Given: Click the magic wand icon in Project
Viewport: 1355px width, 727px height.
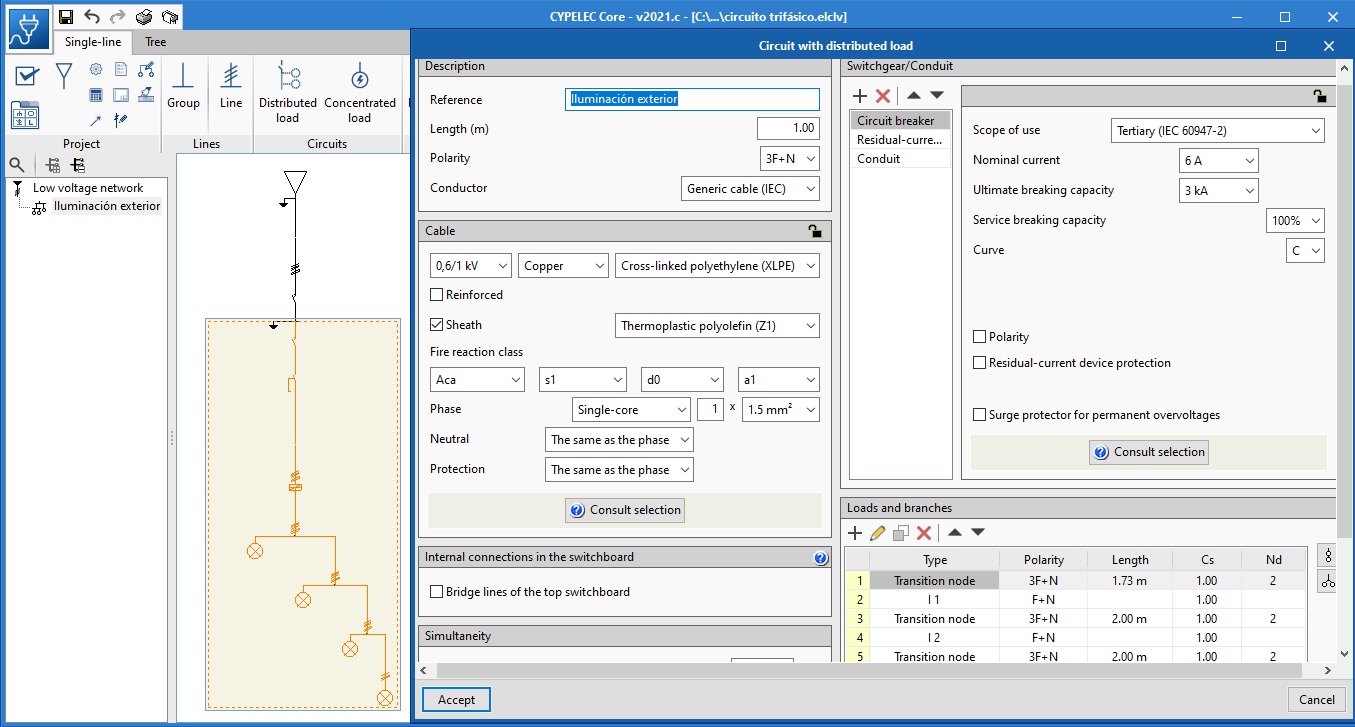Looking at the screenshot, I should click(x=96, y=120).
